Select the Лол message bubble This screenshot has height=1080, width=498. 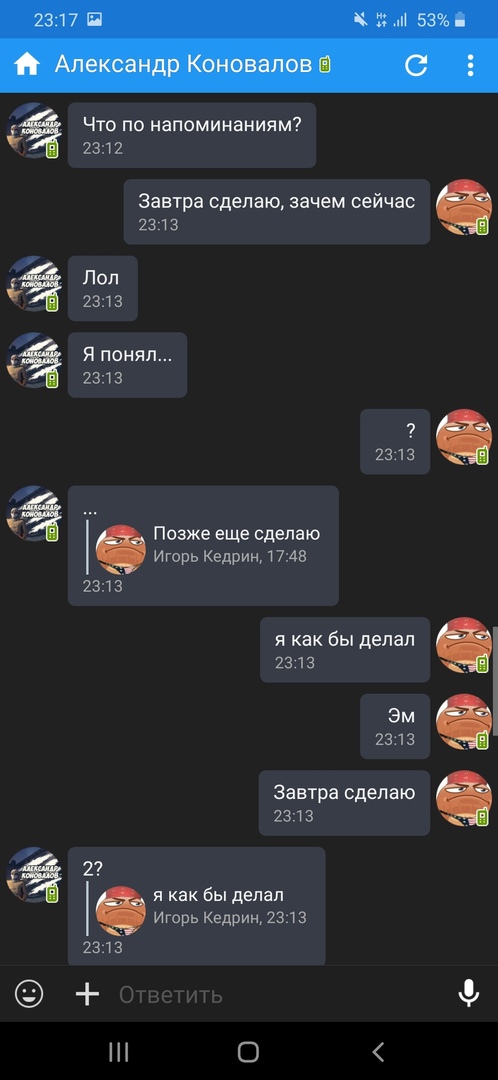[103, 288]
